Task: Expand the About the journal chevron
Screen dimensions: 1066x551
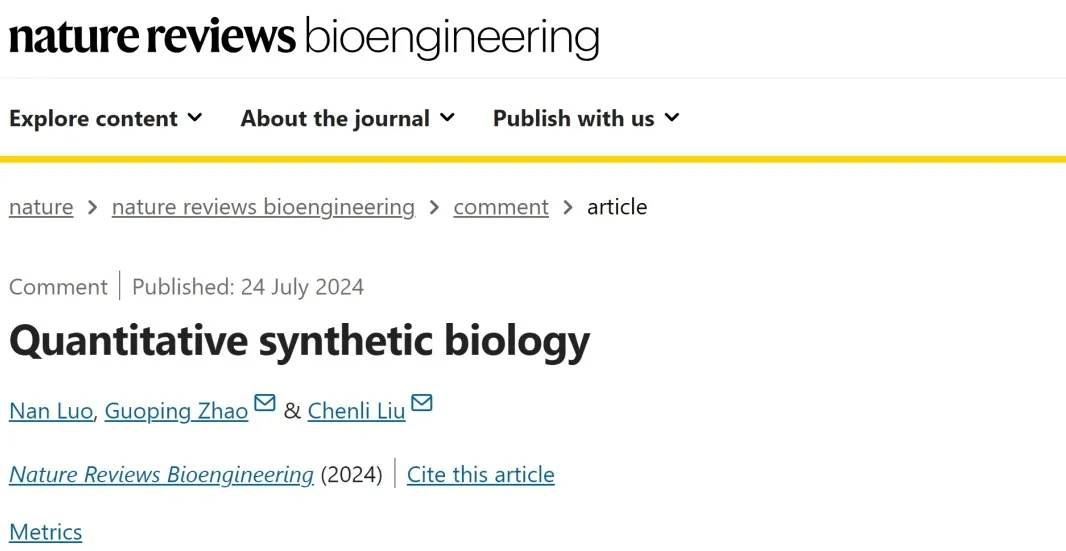Action: 447,118
